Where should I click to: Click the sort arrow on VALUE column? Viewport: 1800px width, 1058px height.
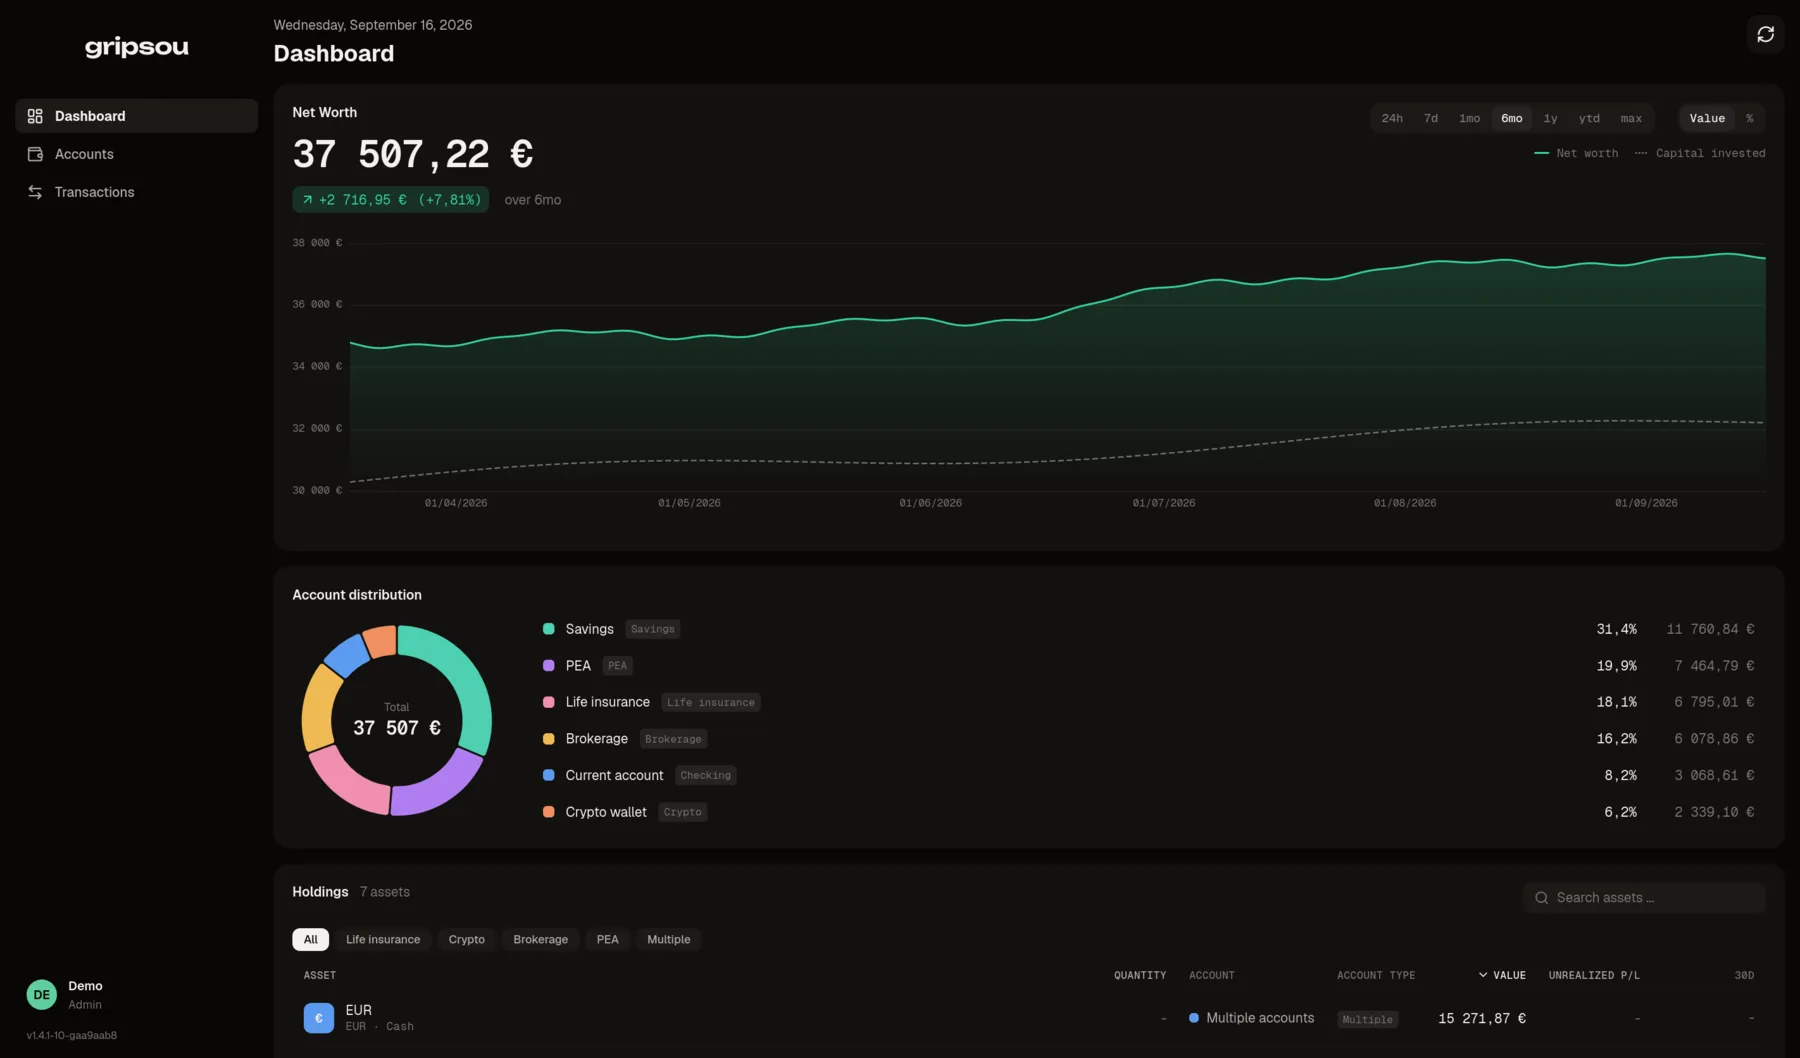pos(1483,975)
